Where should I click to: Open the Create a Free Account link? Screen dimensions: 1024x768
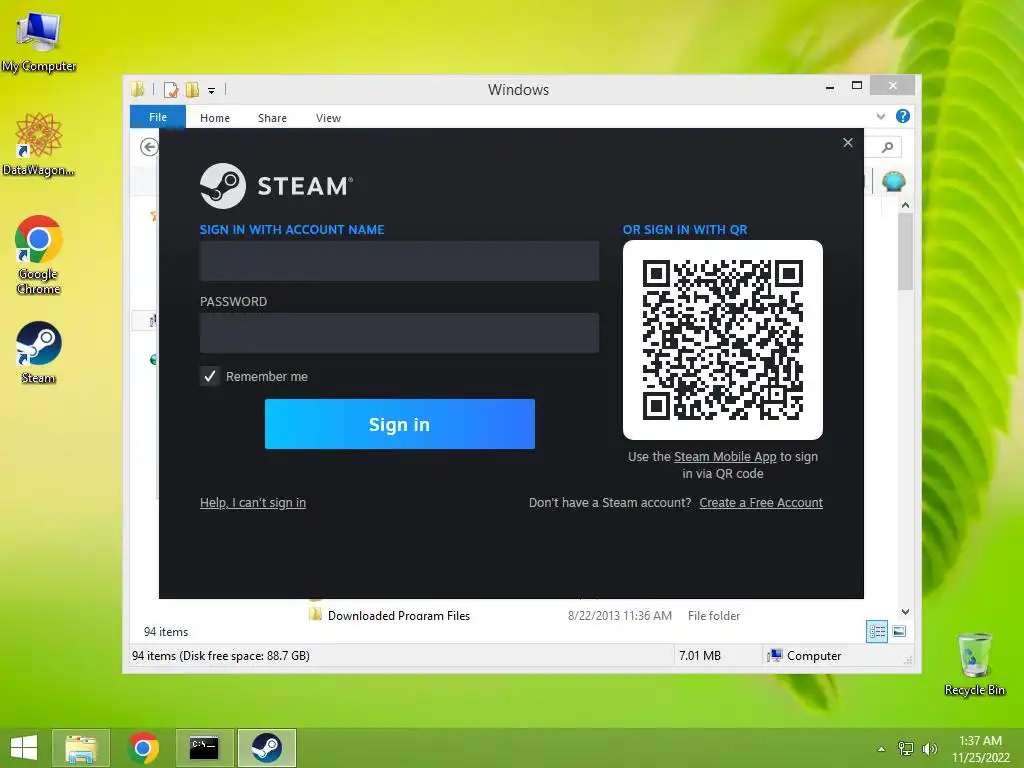click(761, 502)
